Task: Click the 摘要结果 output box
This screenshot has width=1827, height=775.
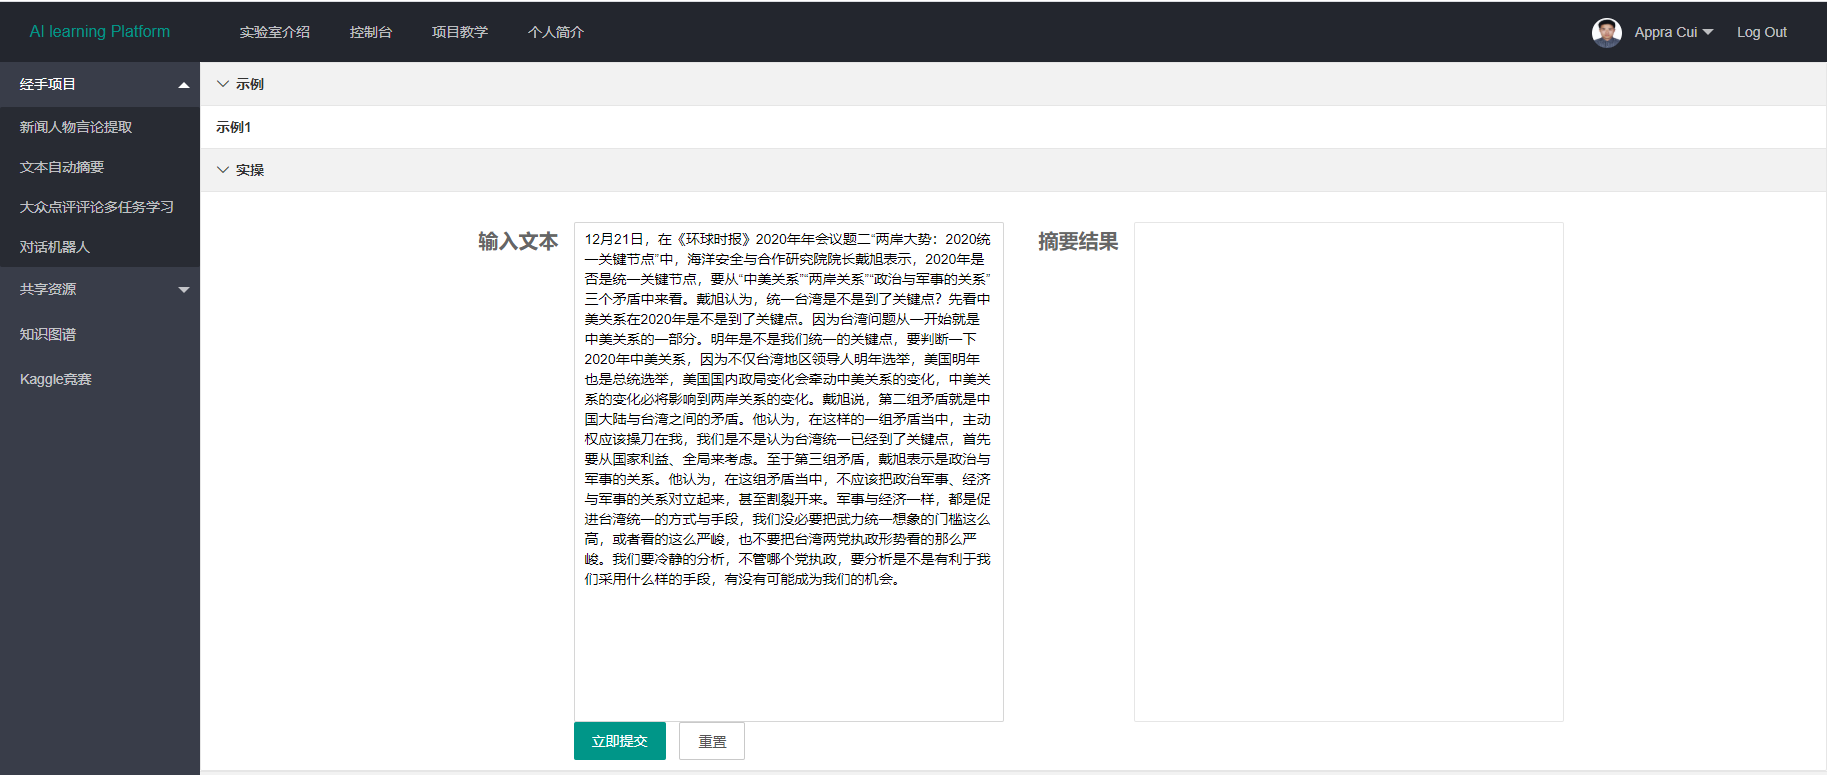Action: [1349, 472]
